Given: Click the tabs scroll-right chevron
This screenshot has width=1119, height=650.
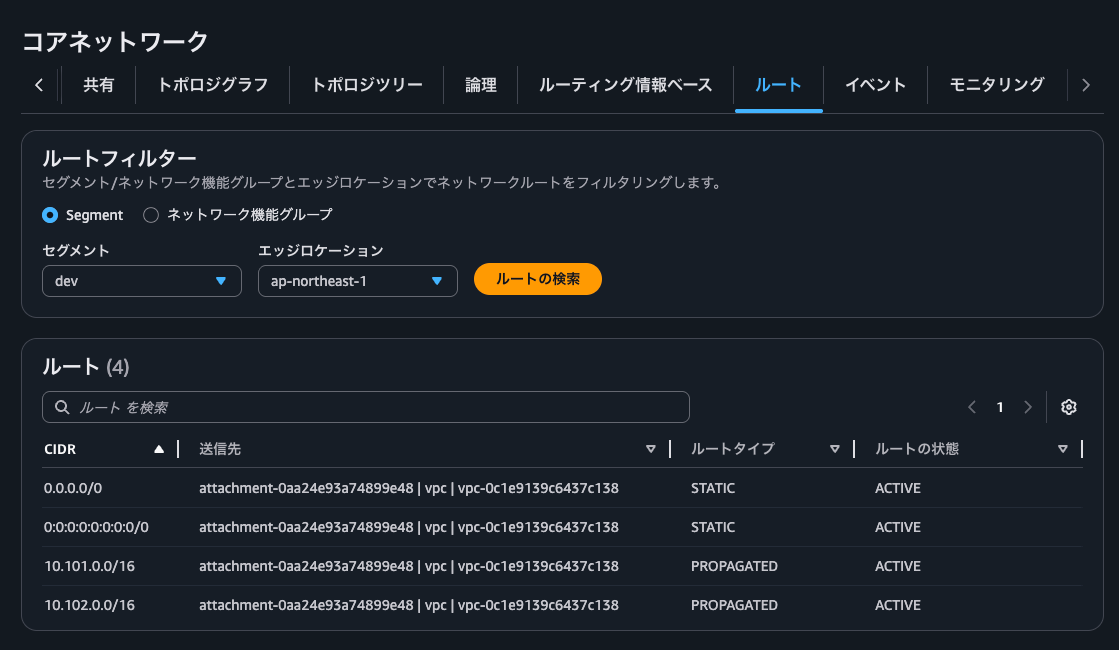Looking at the screenshot, I should coord(1085,85).
